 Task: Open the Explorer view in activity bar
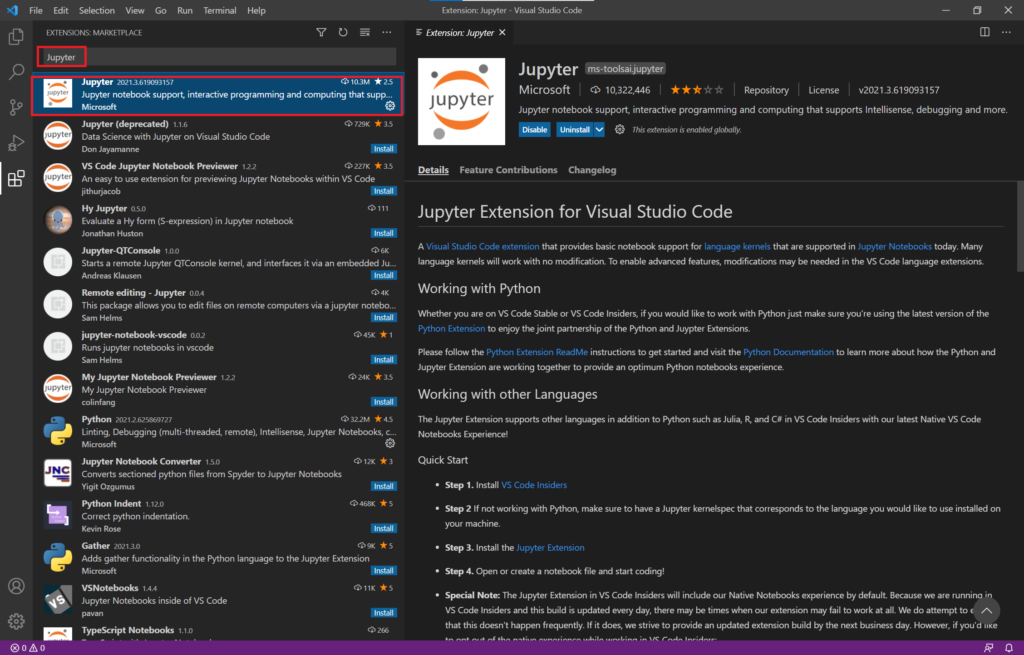16,37
